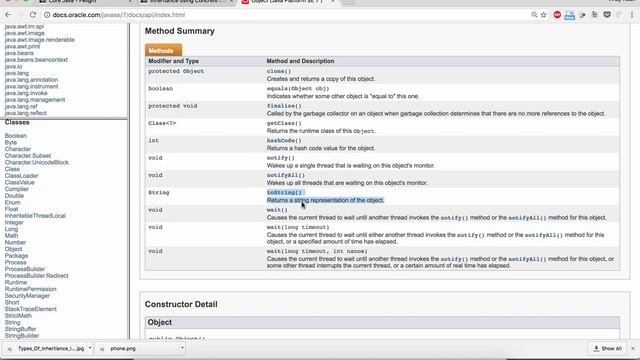Open the wait(long timeout) method link
This screenshot has height=360, width=640.
[298, 227]
